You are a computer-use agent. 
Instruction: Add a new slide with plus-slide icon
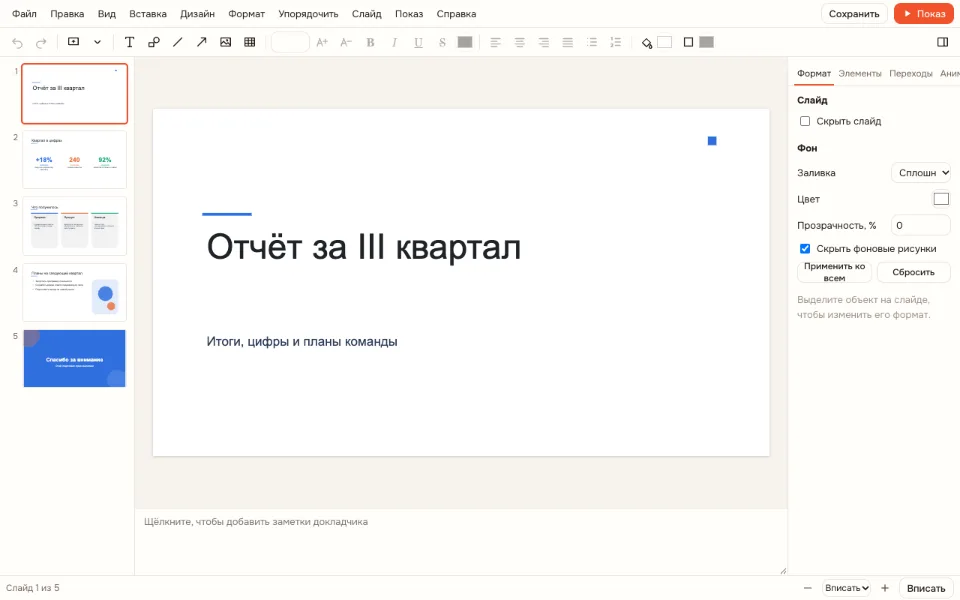pos(73,42)
